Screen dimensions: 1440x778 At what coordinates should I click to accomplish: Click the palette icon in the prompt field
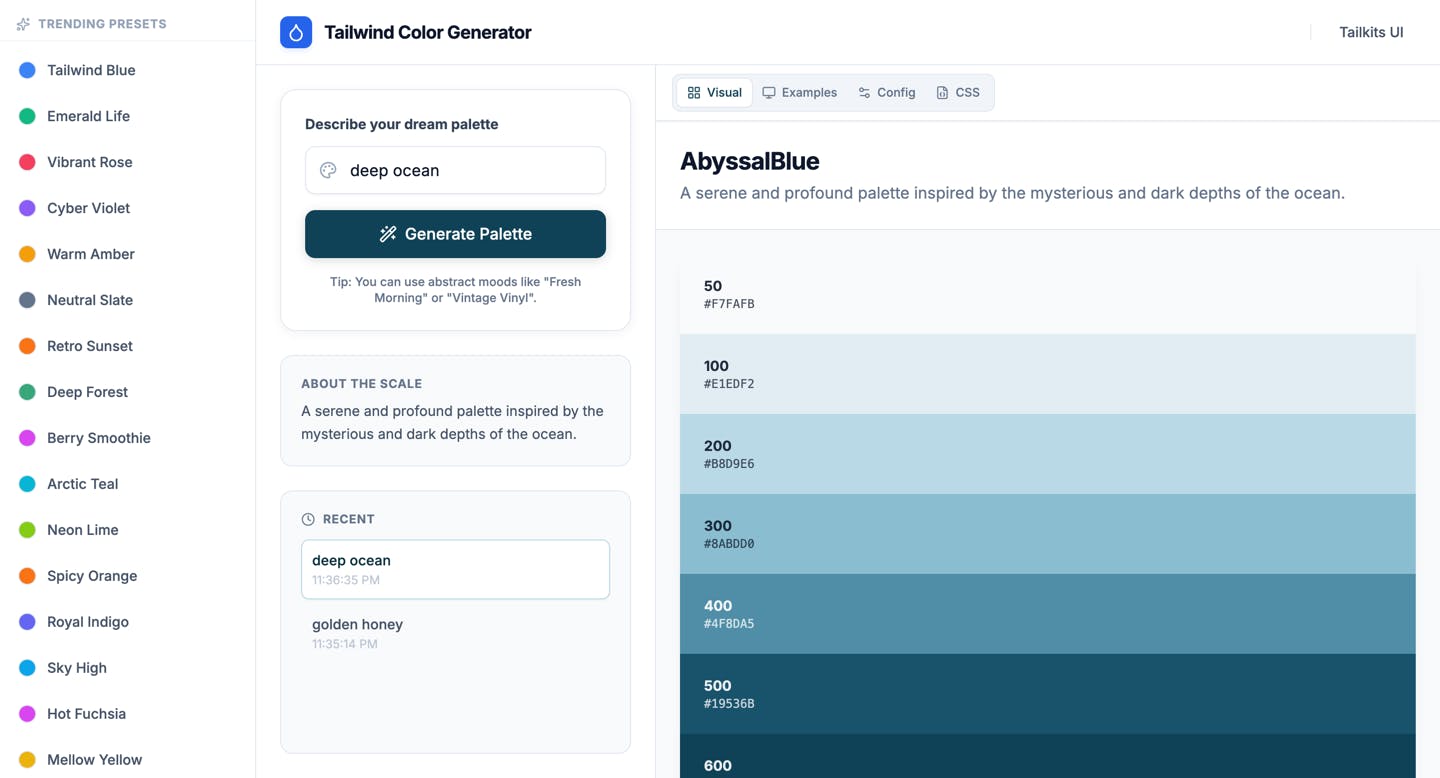[328, 170]
